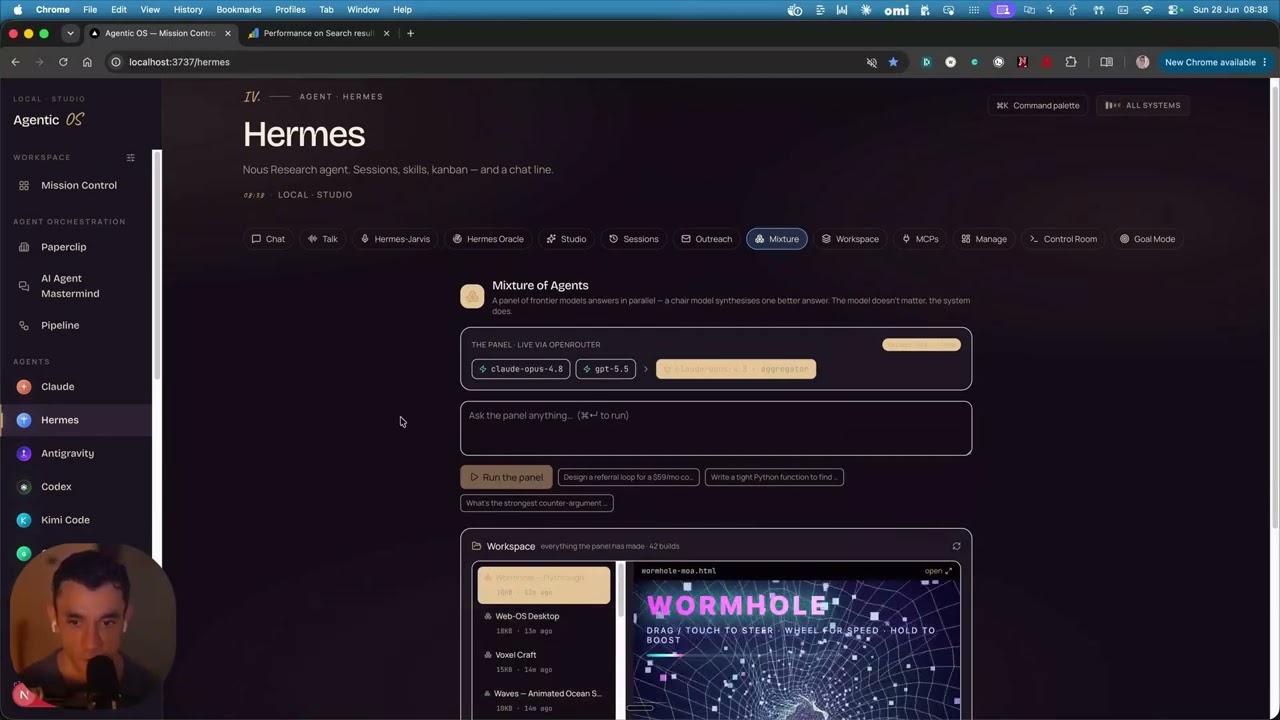
Task: Close the Agentic OS browser tab
Action: [227, 33]
